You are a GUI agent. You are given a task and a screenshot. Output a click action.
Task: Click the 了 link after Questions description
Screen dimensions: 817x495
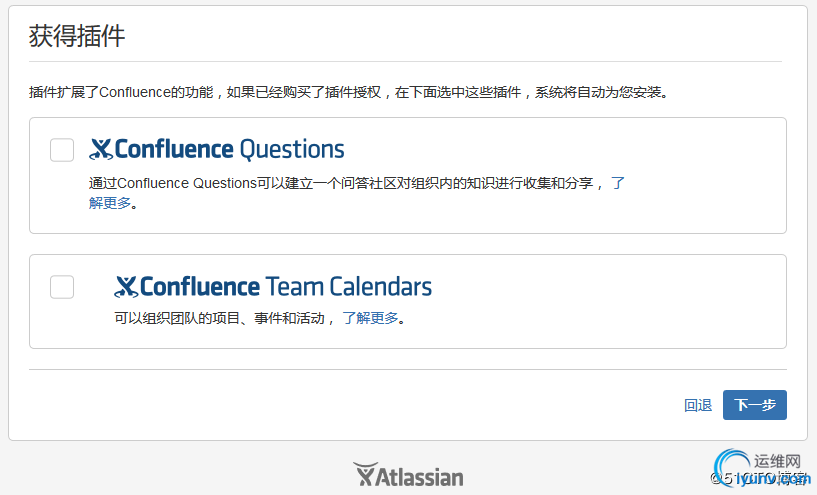(618, 183)
